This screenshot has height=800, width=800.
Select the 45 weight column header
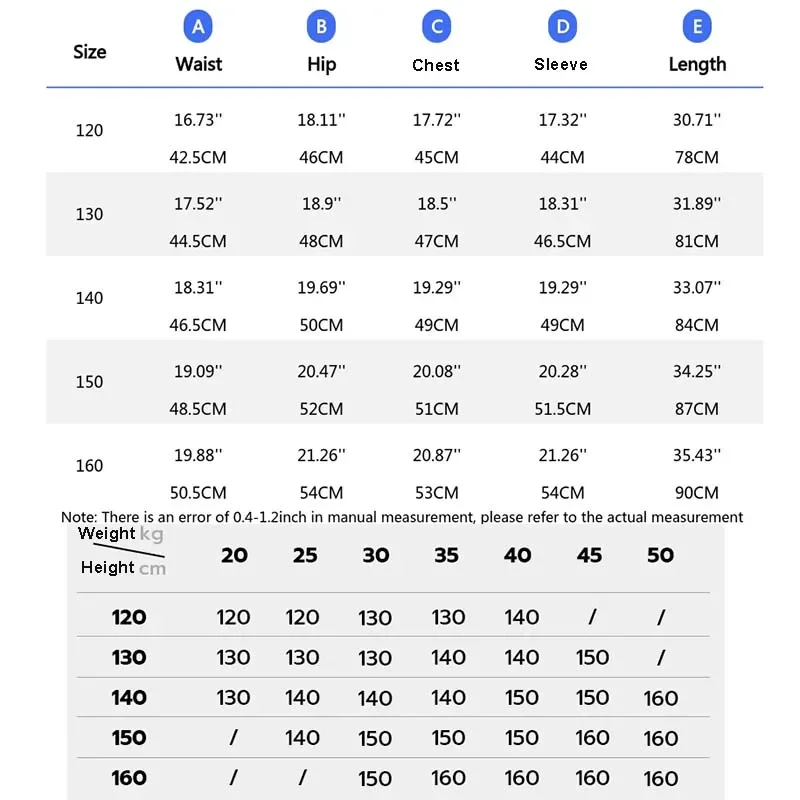[589, 555]
